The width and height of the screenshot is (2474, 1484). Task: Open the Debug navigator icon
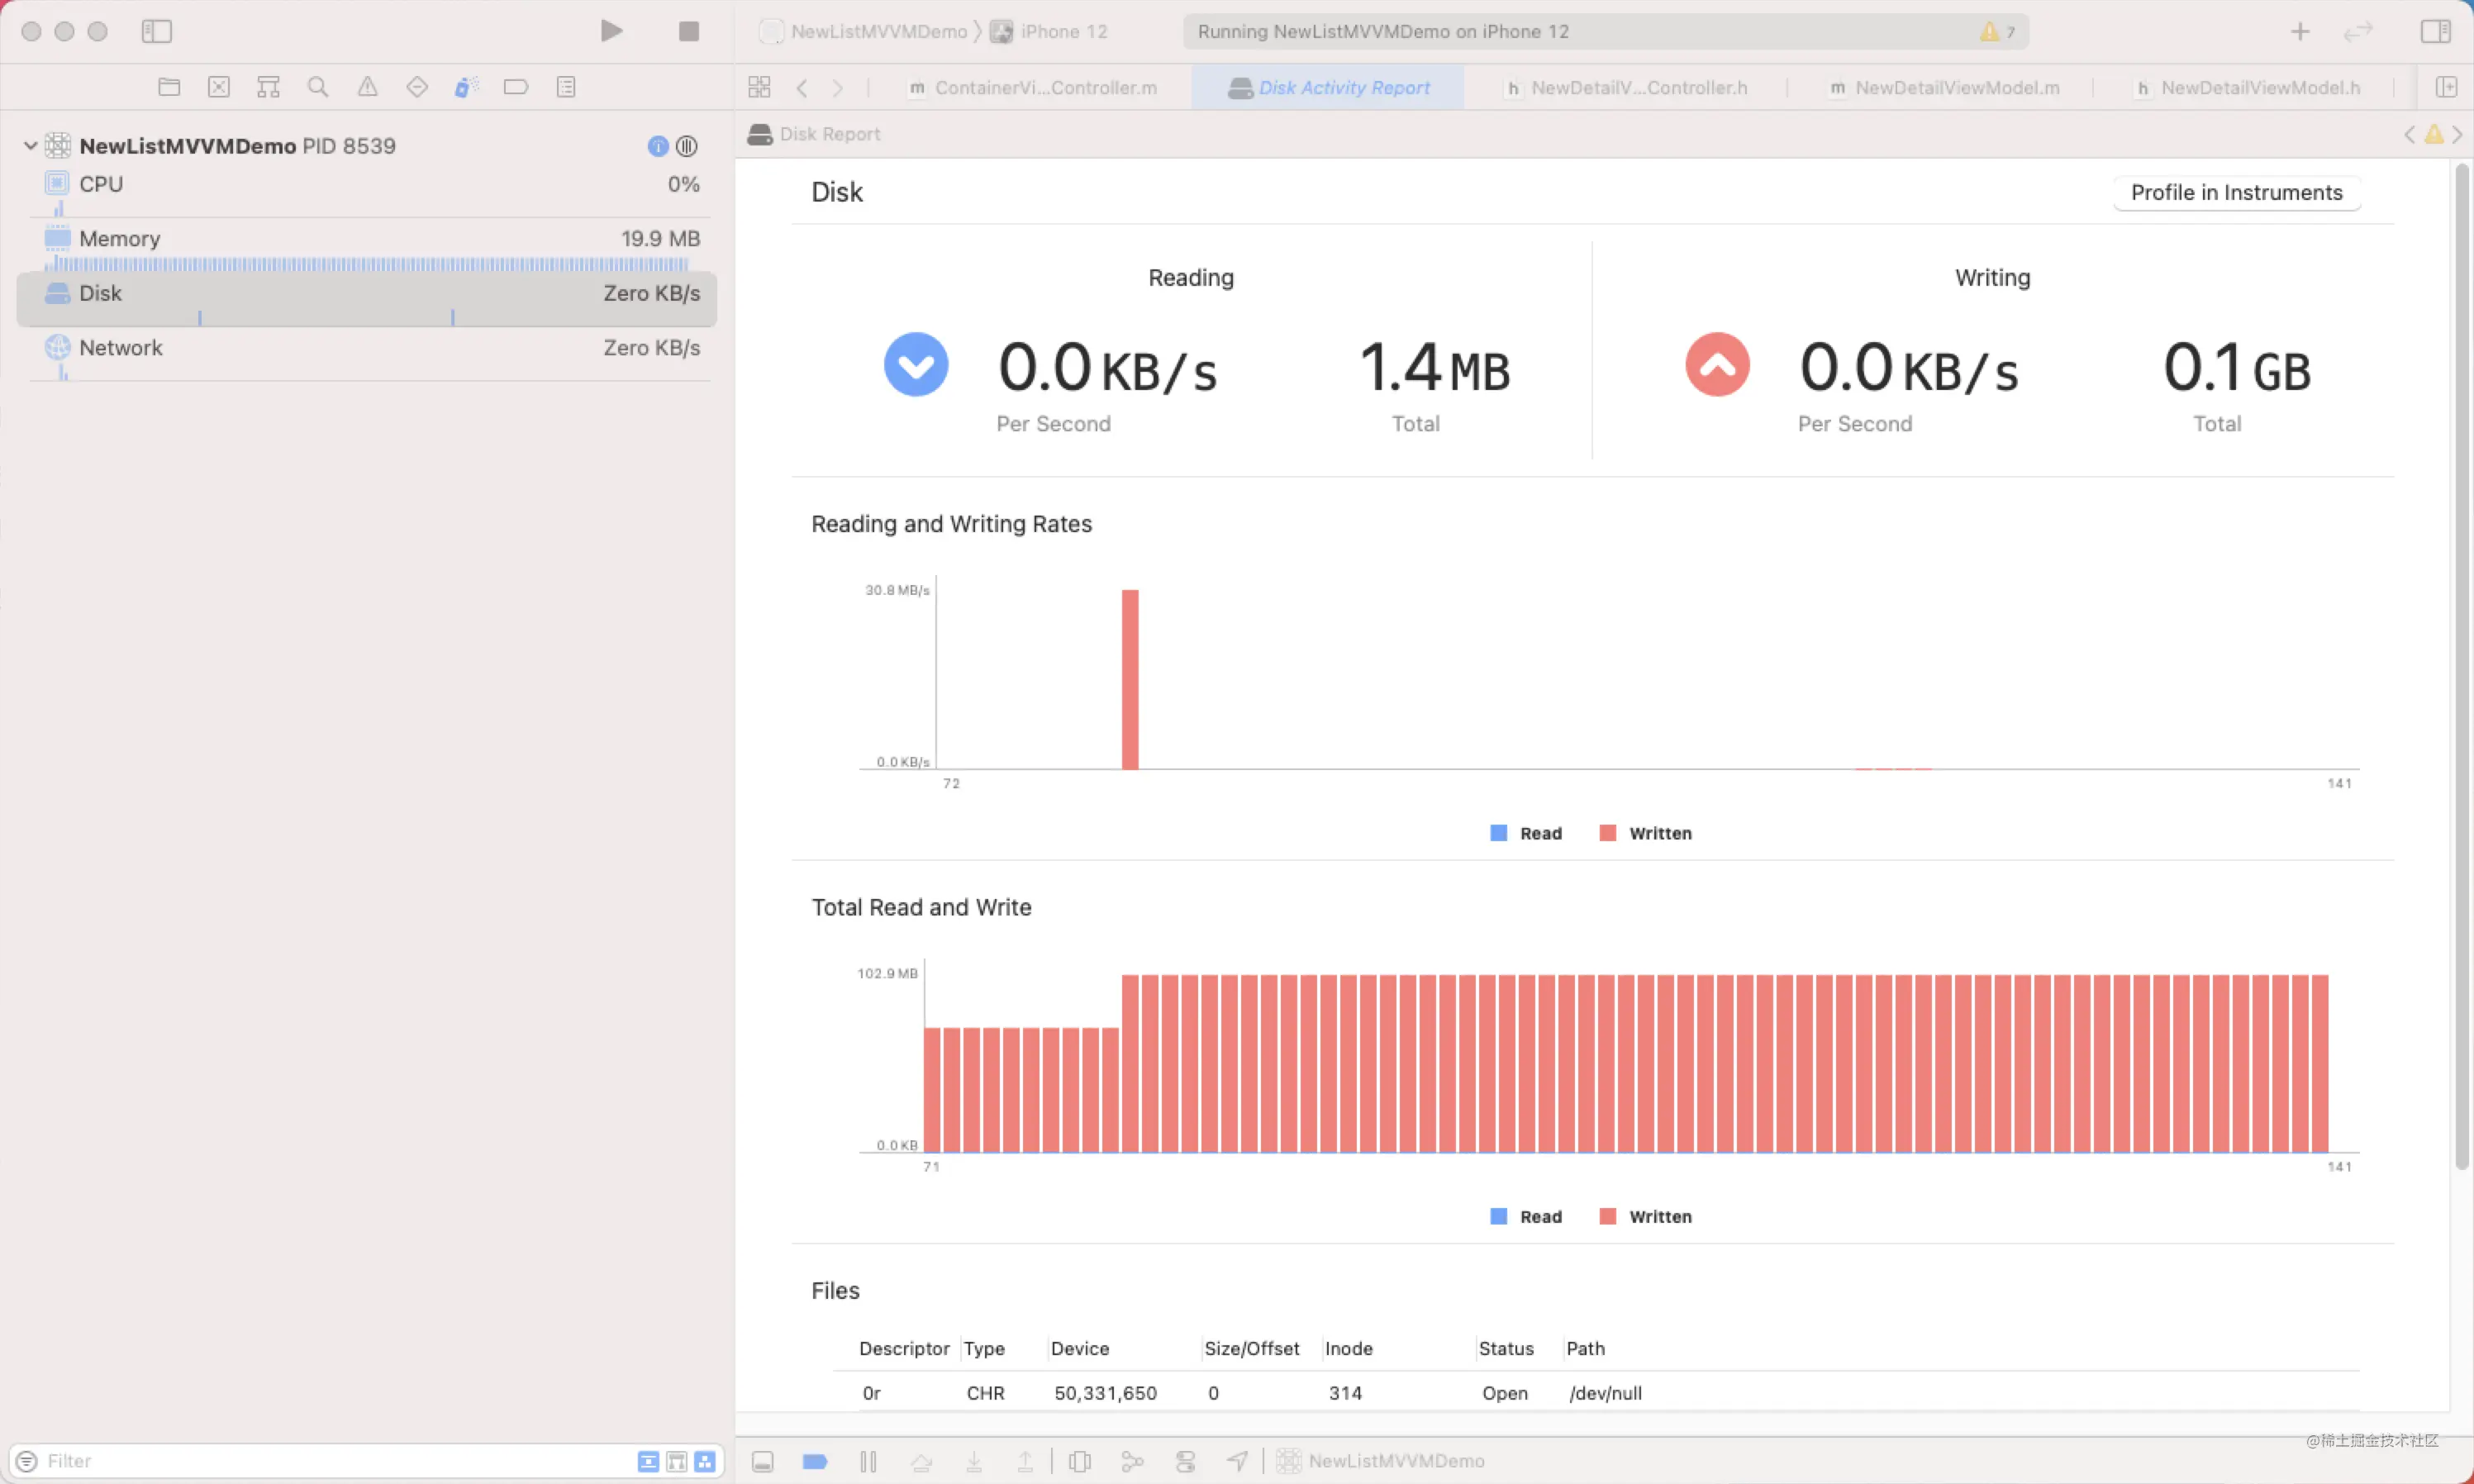tap(466, 87)
